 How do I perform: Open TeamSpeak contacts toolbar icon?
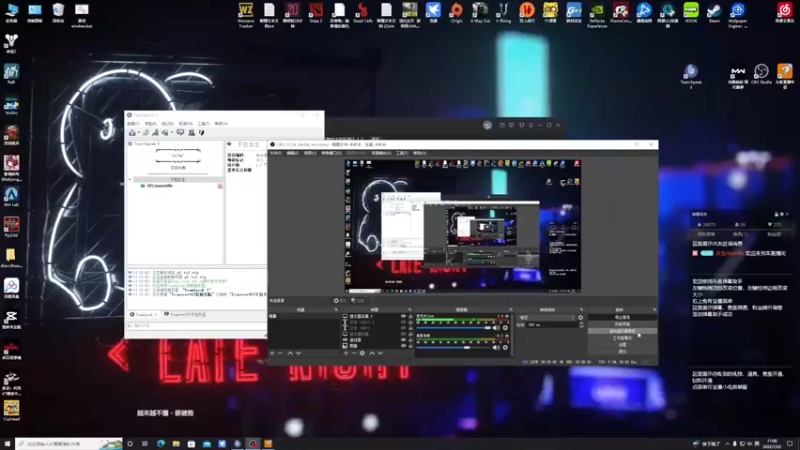point(192,133)
